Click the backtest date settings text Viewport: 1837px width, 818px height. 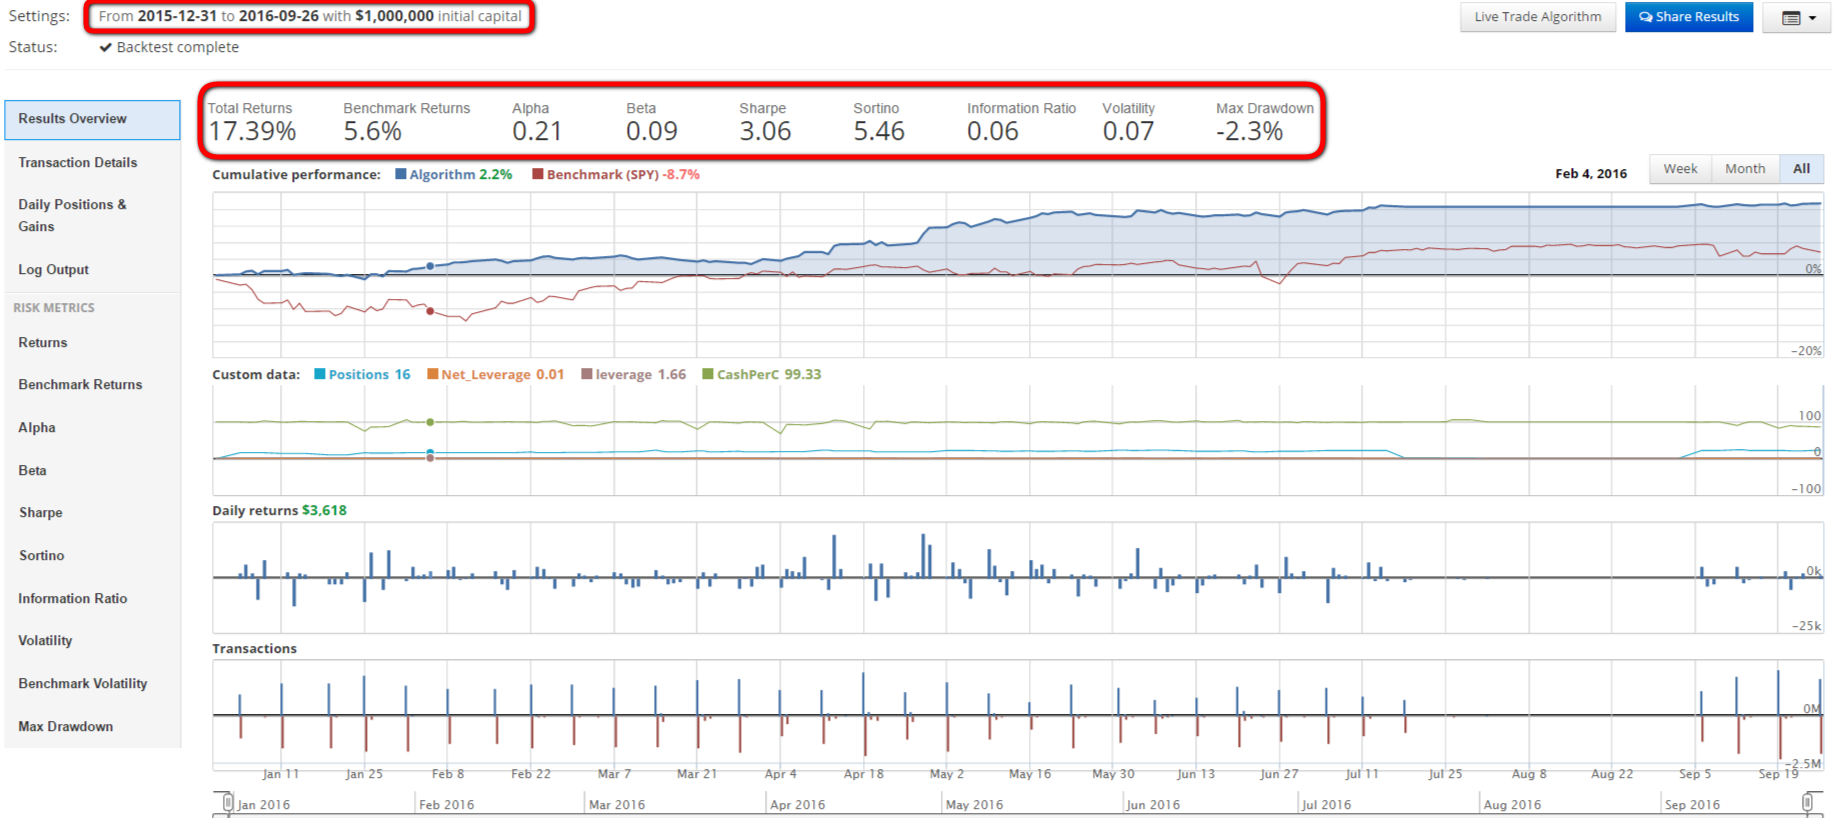pos(310,16)
